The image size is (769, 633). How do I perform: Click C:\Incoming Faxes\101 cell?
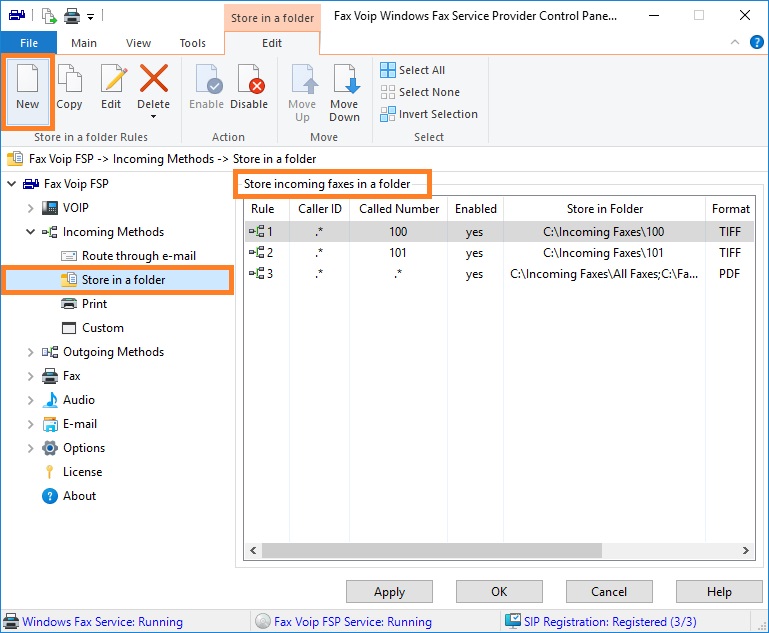[603, 253]
